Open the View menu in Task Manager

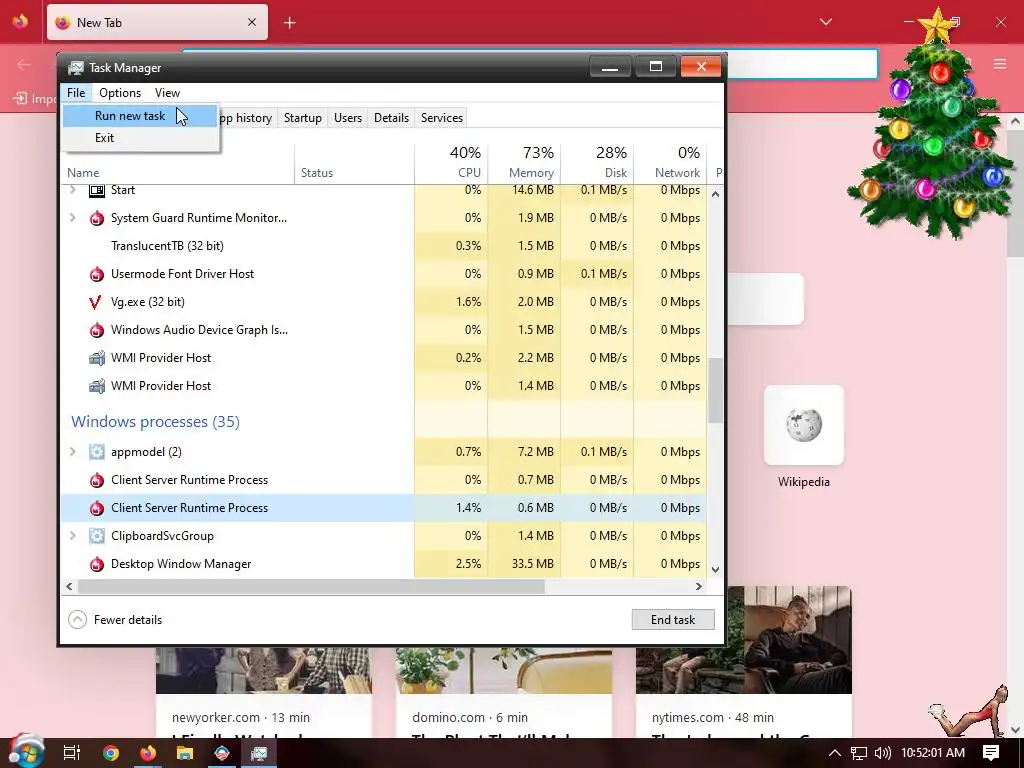tap(167, 93)
